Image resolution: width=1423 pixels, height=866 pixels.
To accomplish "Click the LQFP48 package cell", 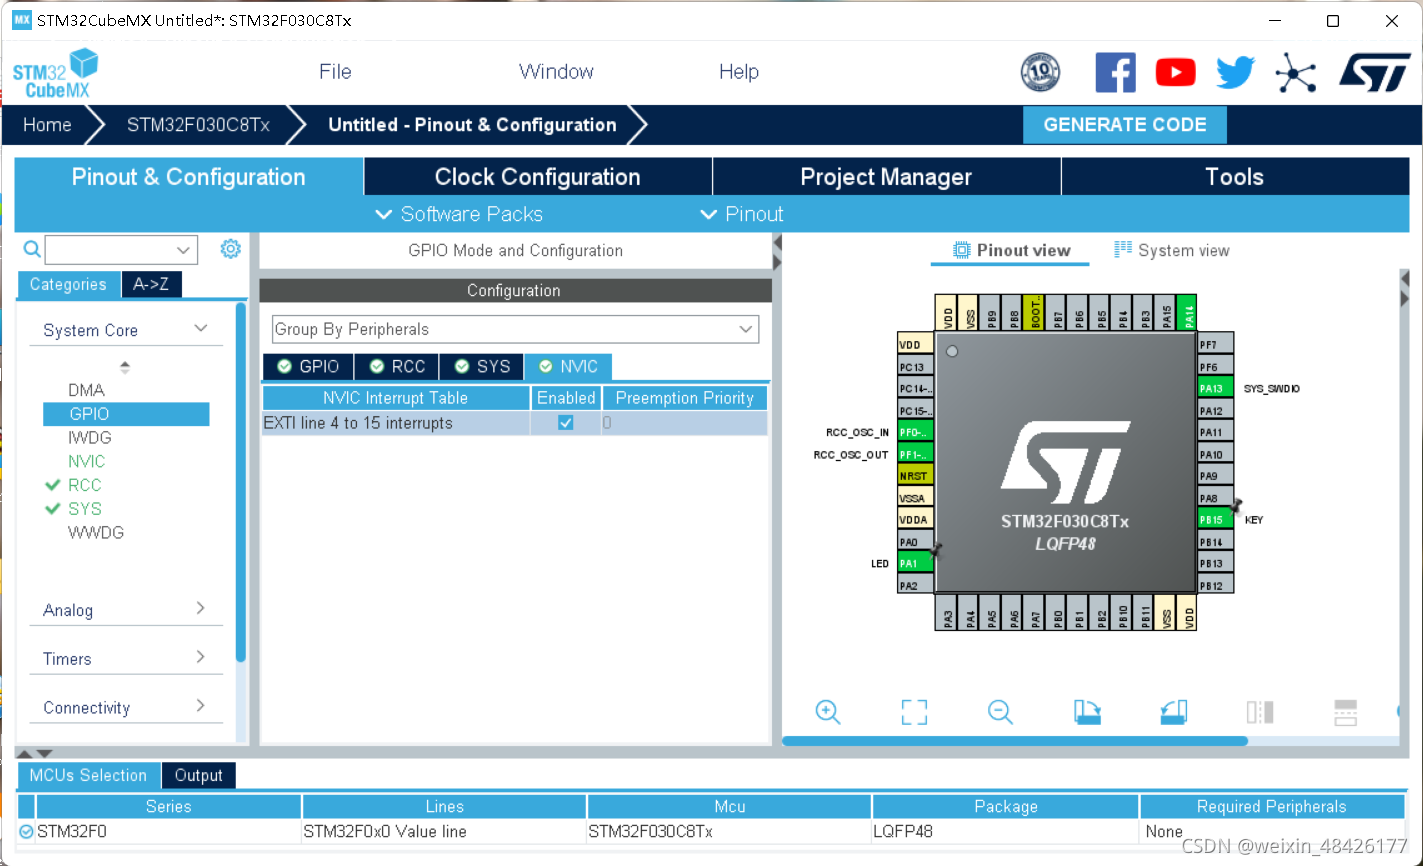I will (x=1005, y=831).
